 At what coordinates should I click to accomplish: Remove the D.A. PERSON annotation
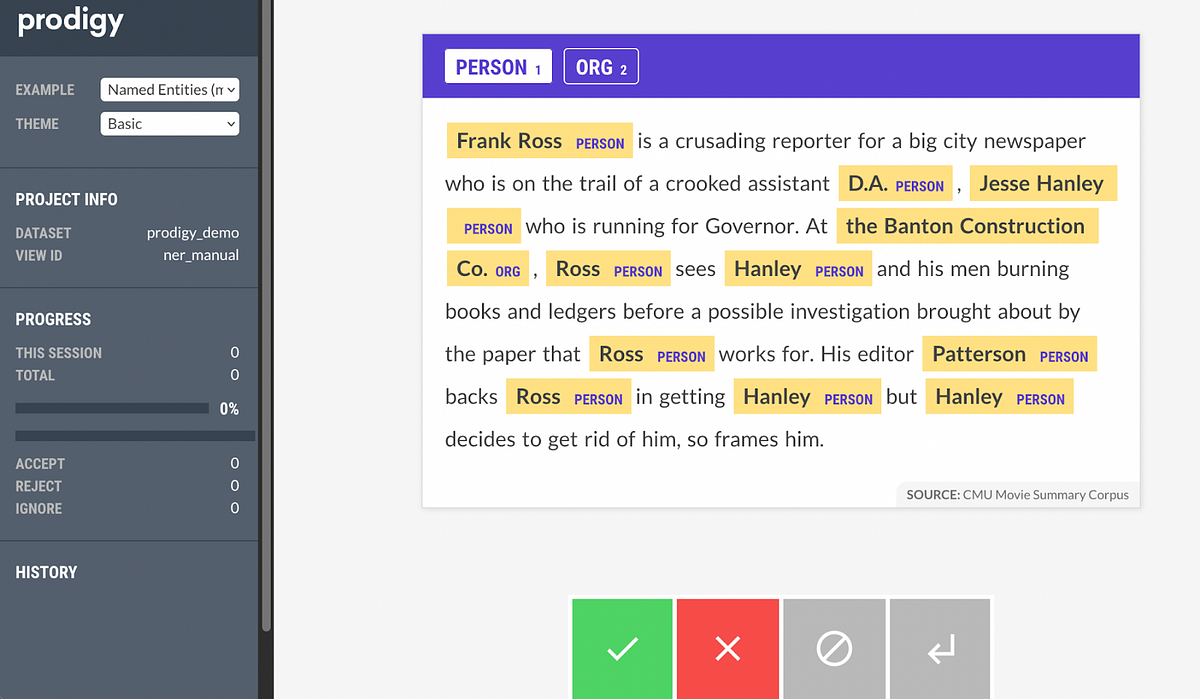pyautogui.click(x=895, y=183)
